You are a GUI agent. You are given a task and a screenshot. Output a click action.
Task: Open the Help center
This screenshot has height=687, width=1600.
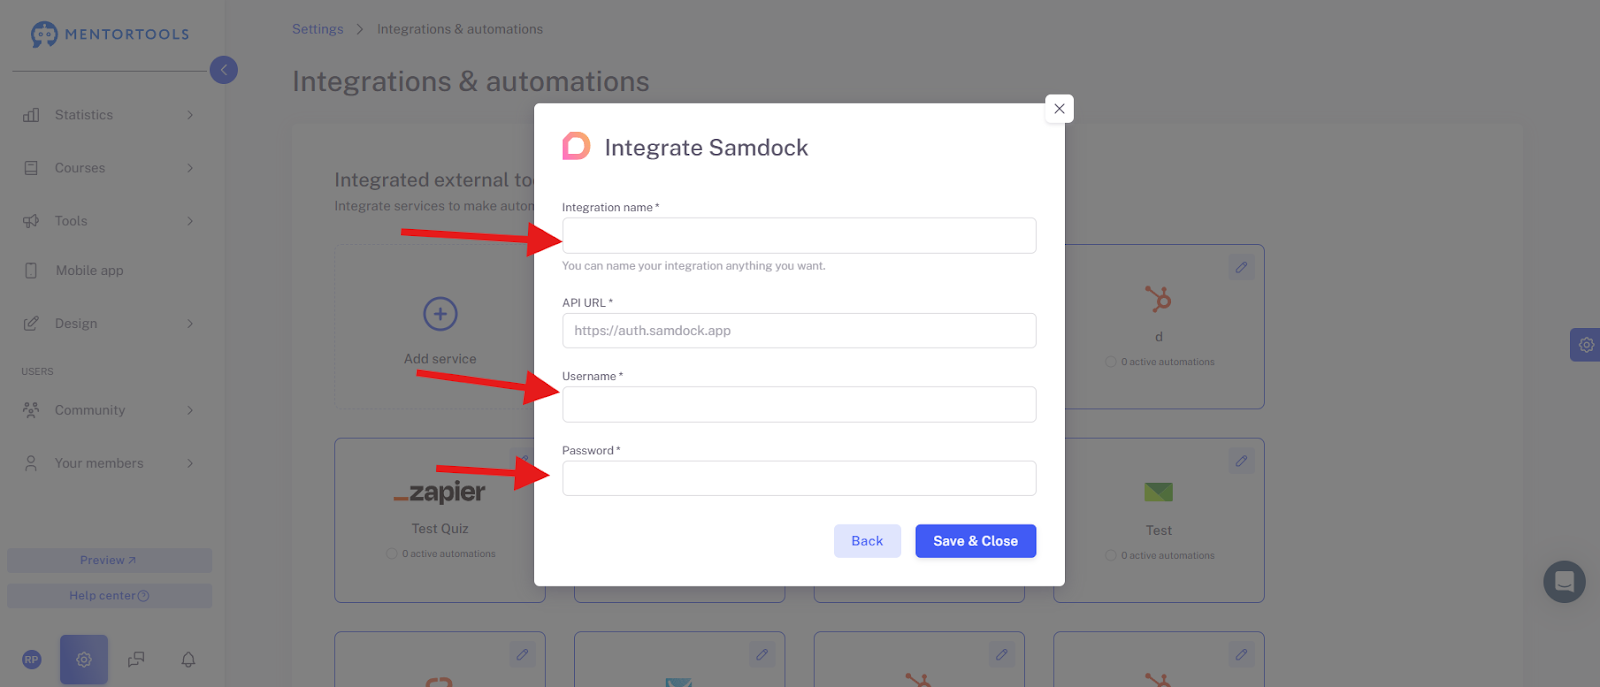point(109,596)
